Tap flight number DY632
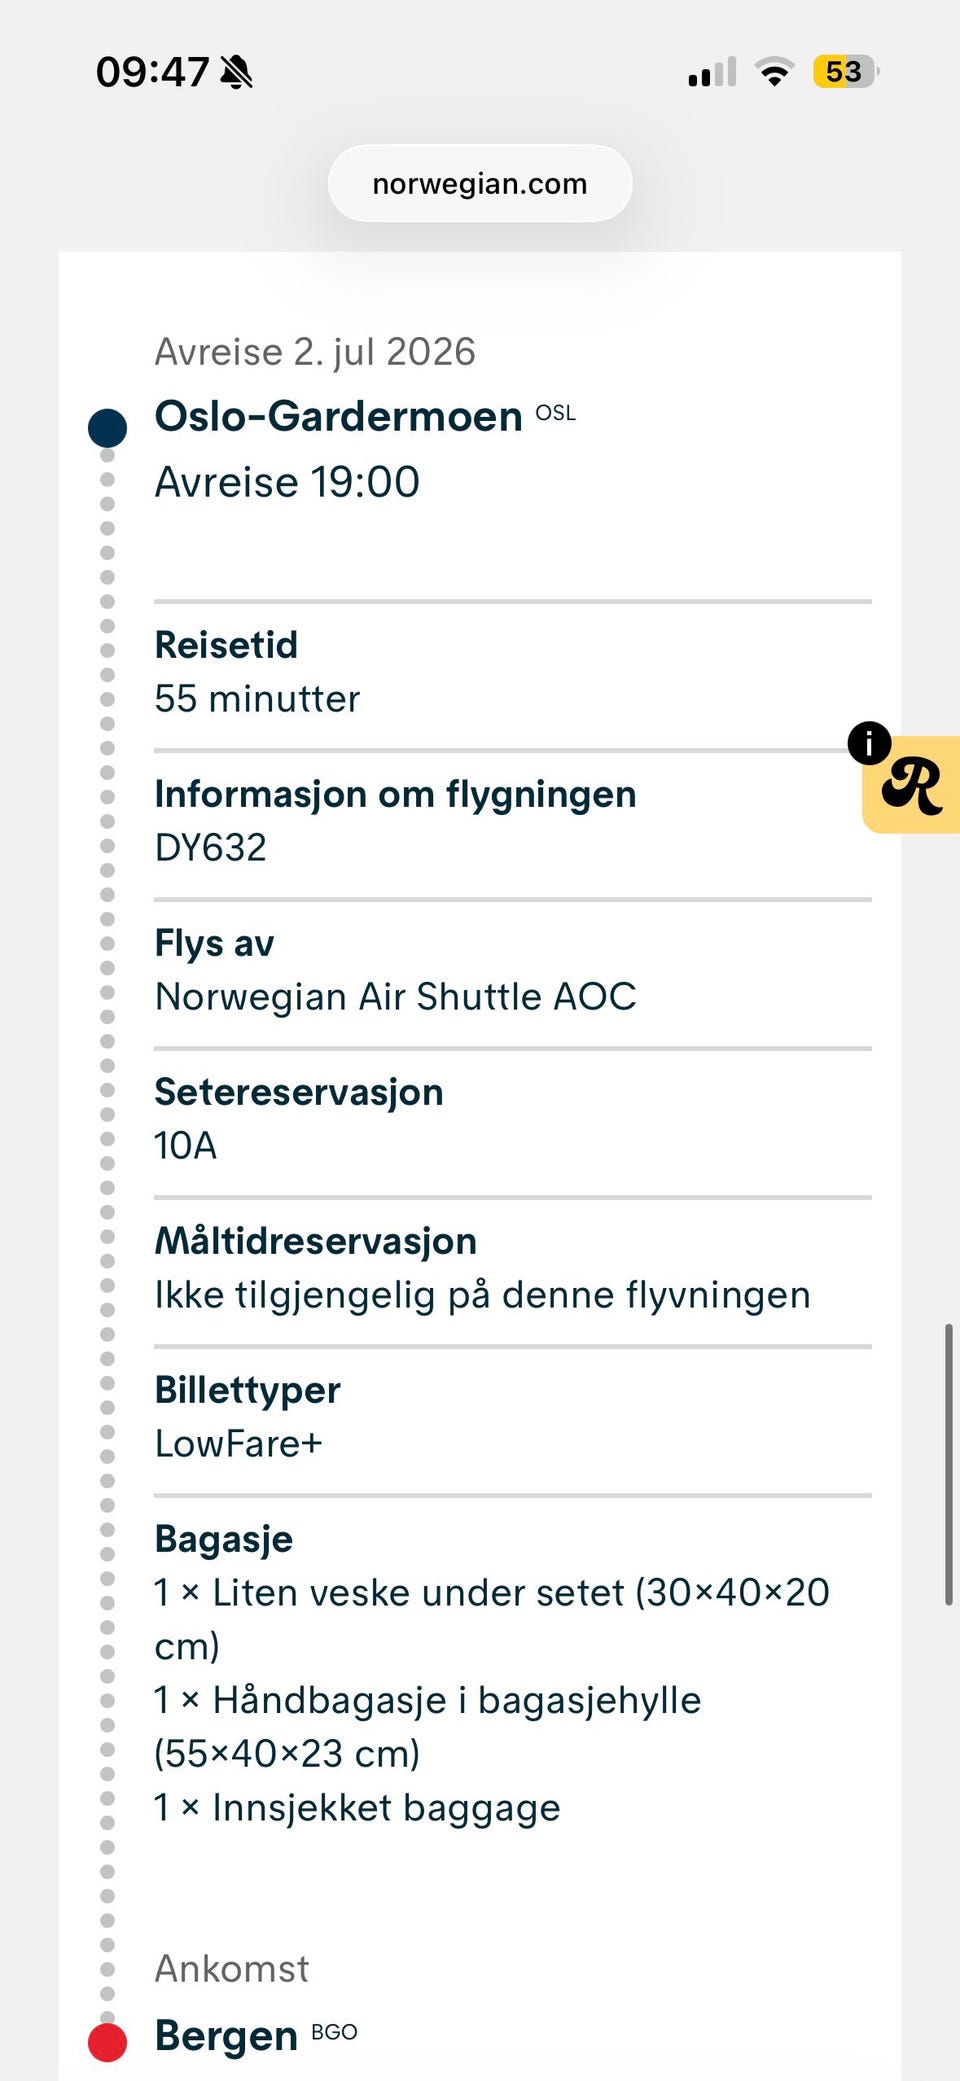Image resolution: width=960 pixels, height=2081 pixels. point(211,848)
